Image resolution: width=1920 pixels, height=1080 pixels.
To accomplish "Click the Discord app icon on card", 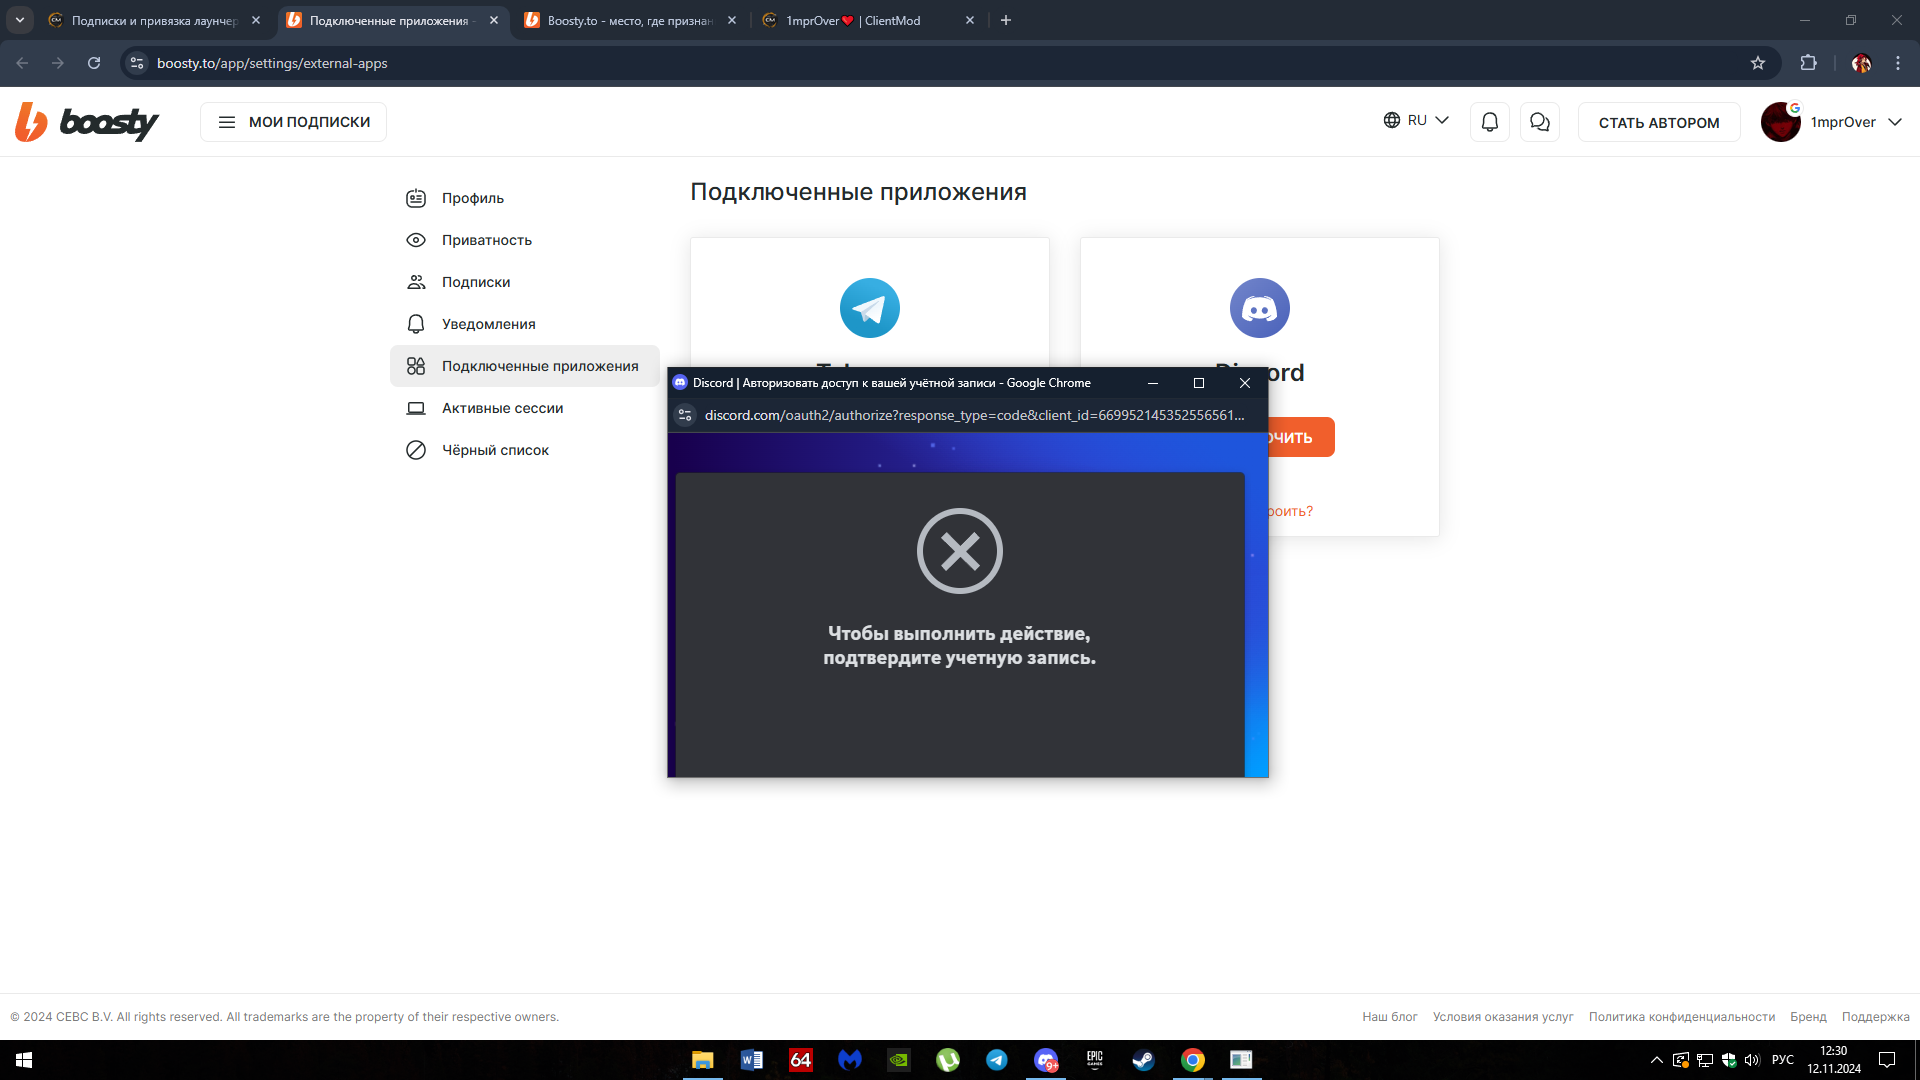I will 1259,308.
